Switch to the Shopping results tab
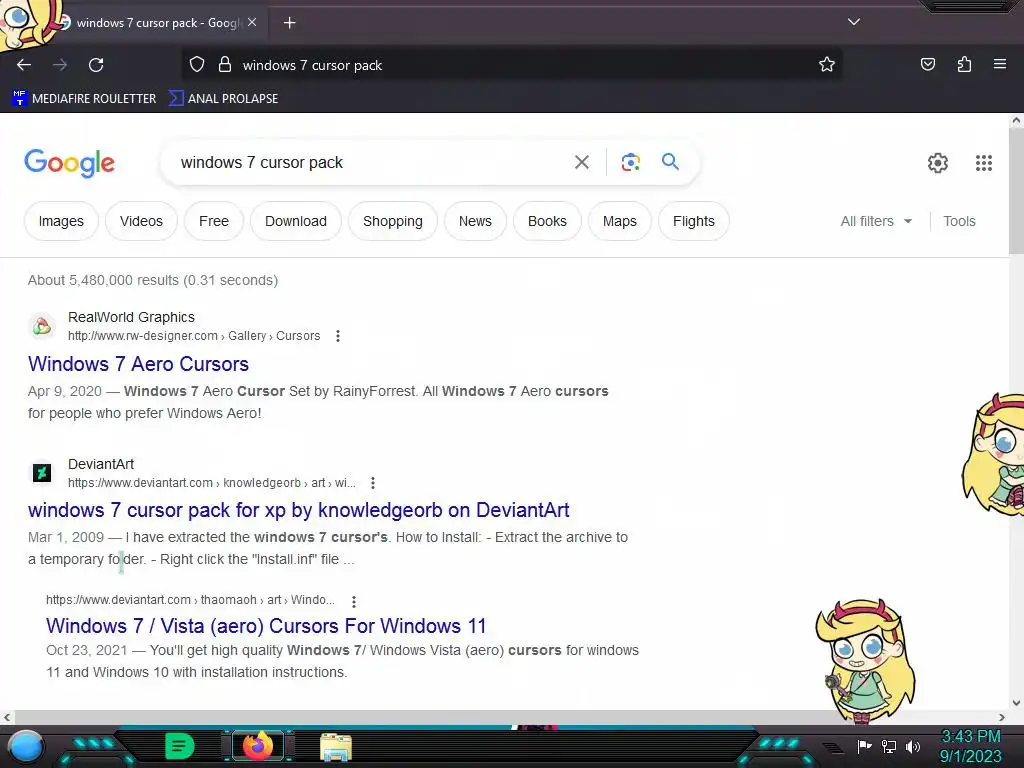The image size is (1024, 768). [x=392, y=221]
